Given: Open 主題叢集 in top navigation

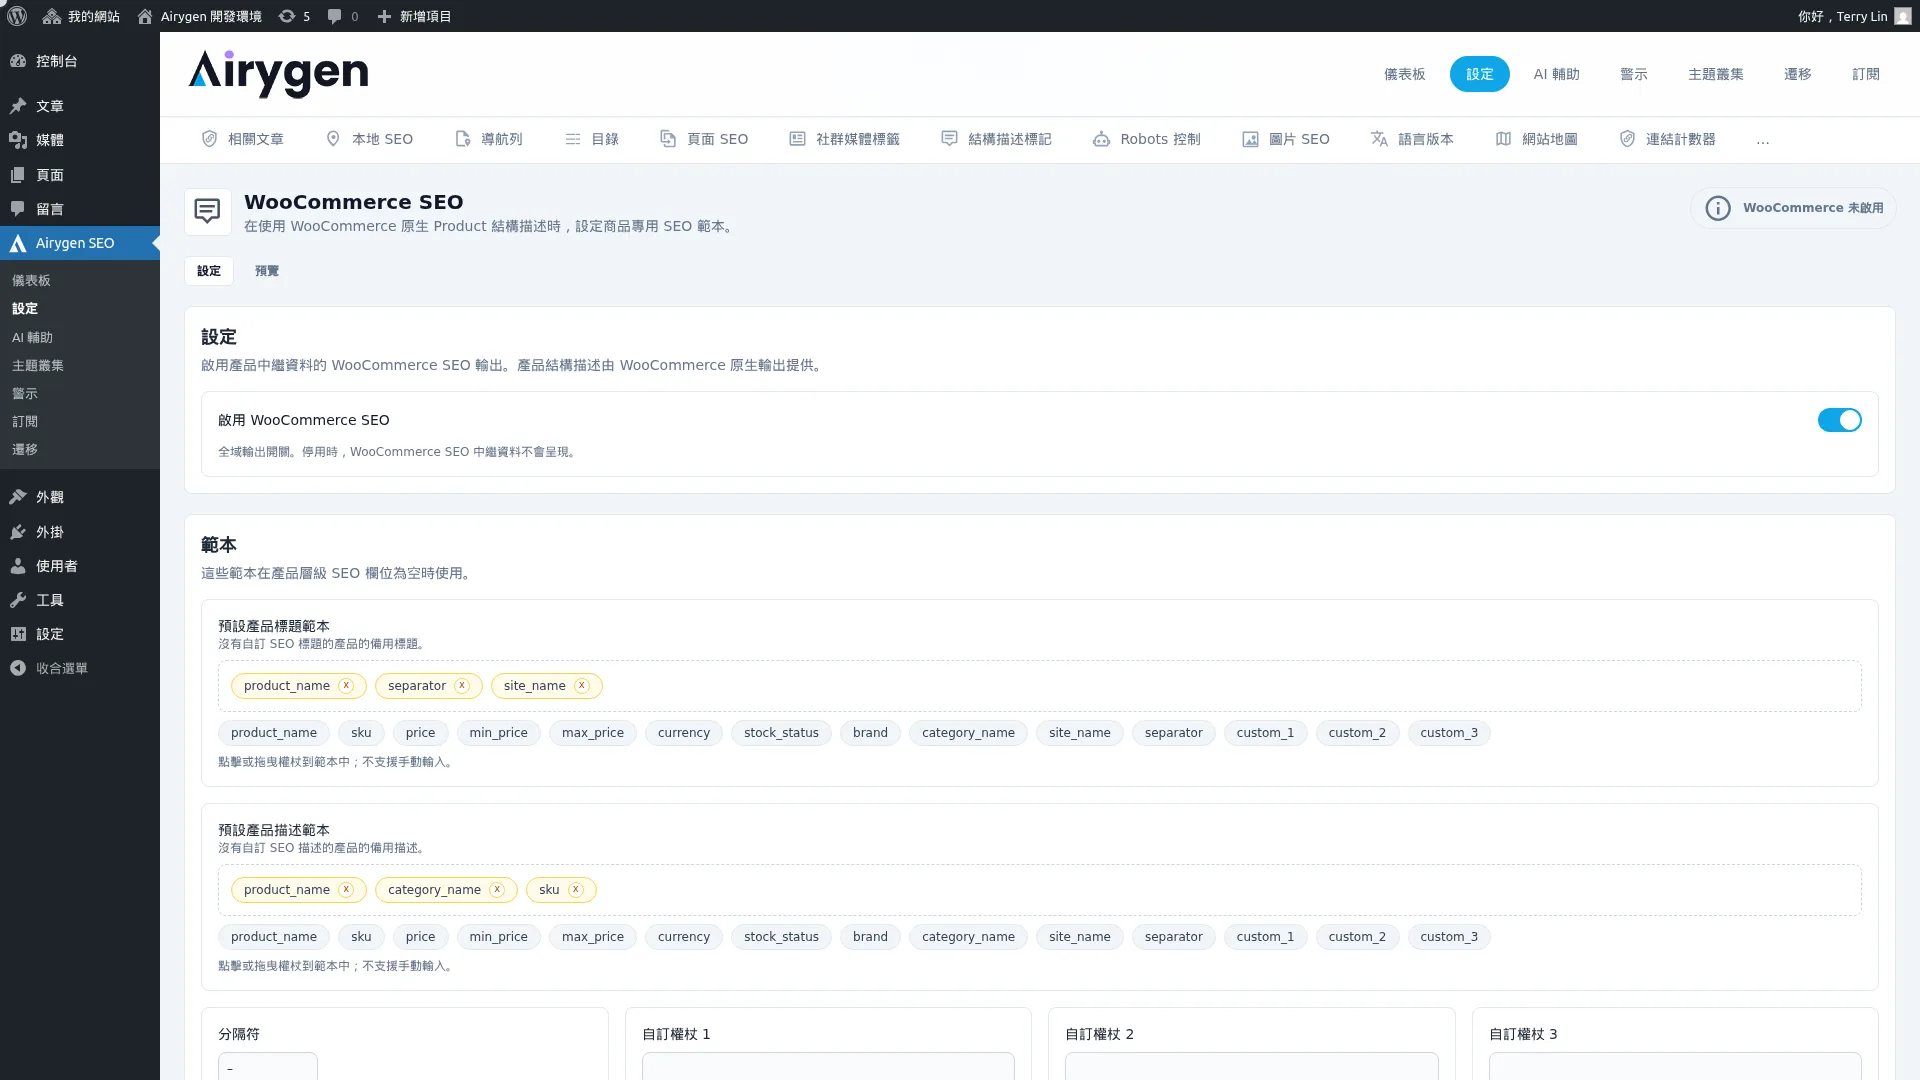Looking at the screenshot, I should pyautogui.click(x=1715, y=74).
